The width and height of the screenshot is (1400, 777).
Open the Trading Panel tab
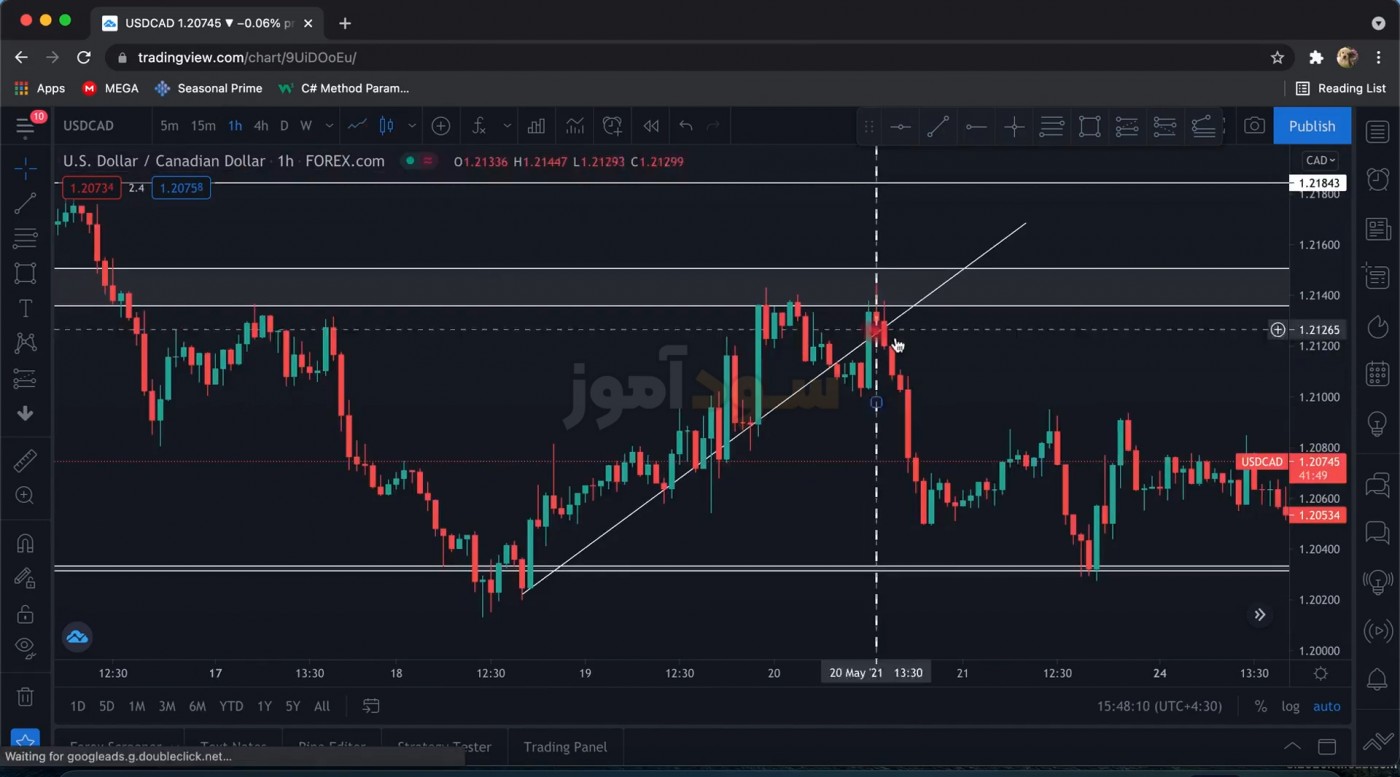tap(565, 747)
